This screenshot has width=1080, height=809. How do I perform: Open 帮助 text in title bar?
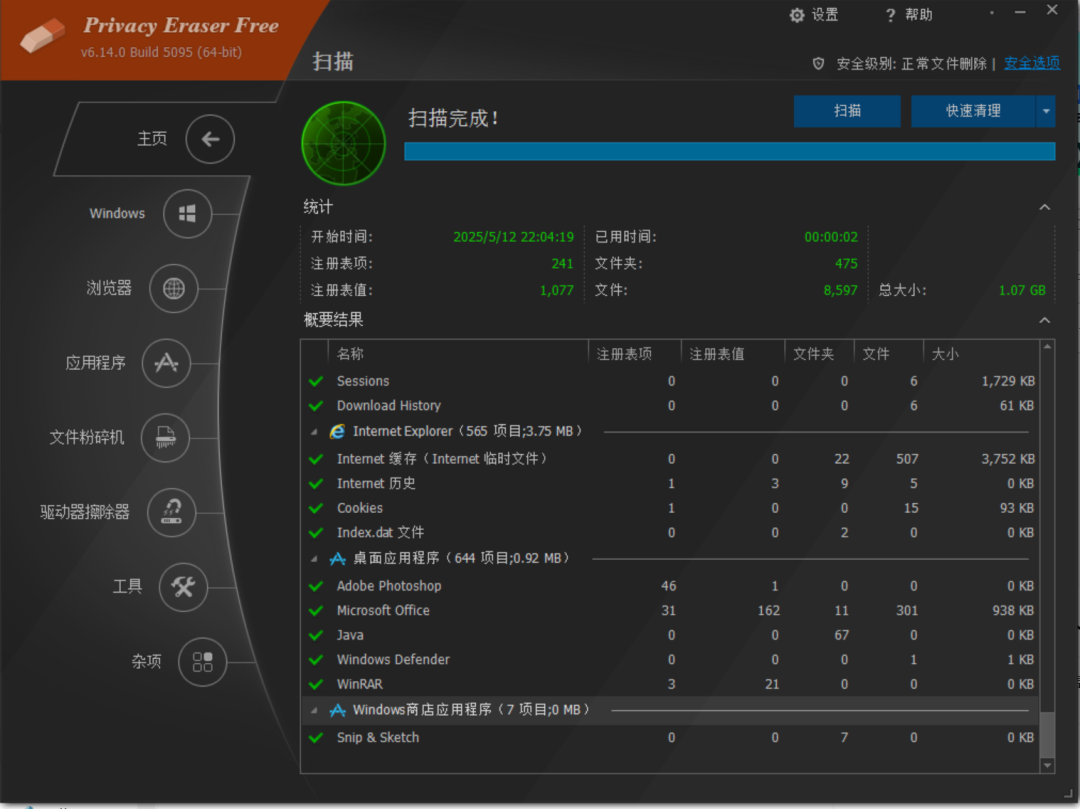[x=919, y=15]
